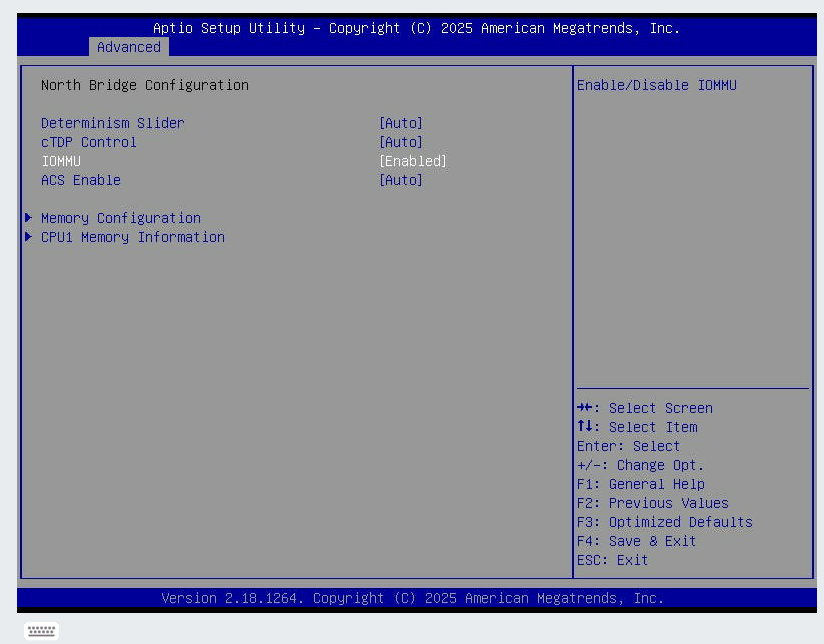Toggle the ACS Enable [Auto] value
The height and width of the screenshot is (644, 824).
[401, 180]
